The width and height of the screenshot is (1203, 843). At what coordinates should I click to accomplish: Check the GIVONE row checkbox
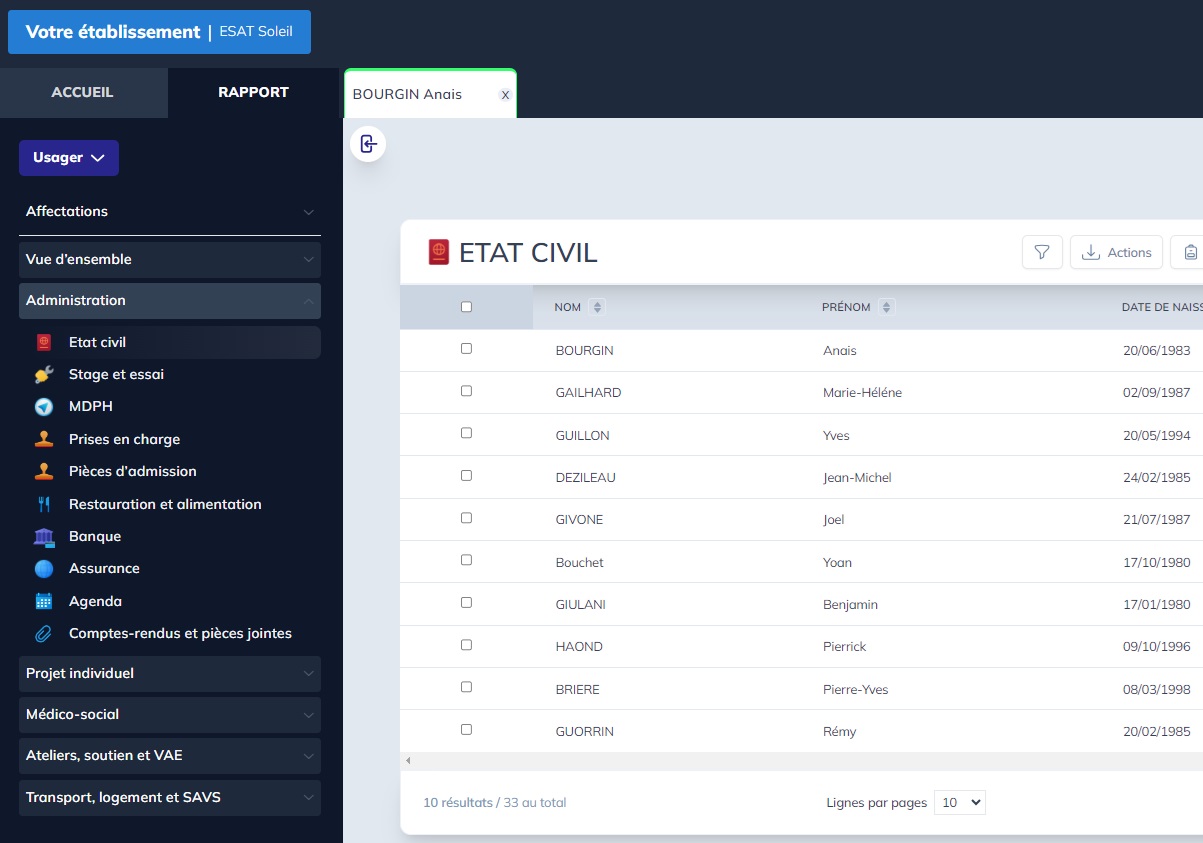pos(466,518)
